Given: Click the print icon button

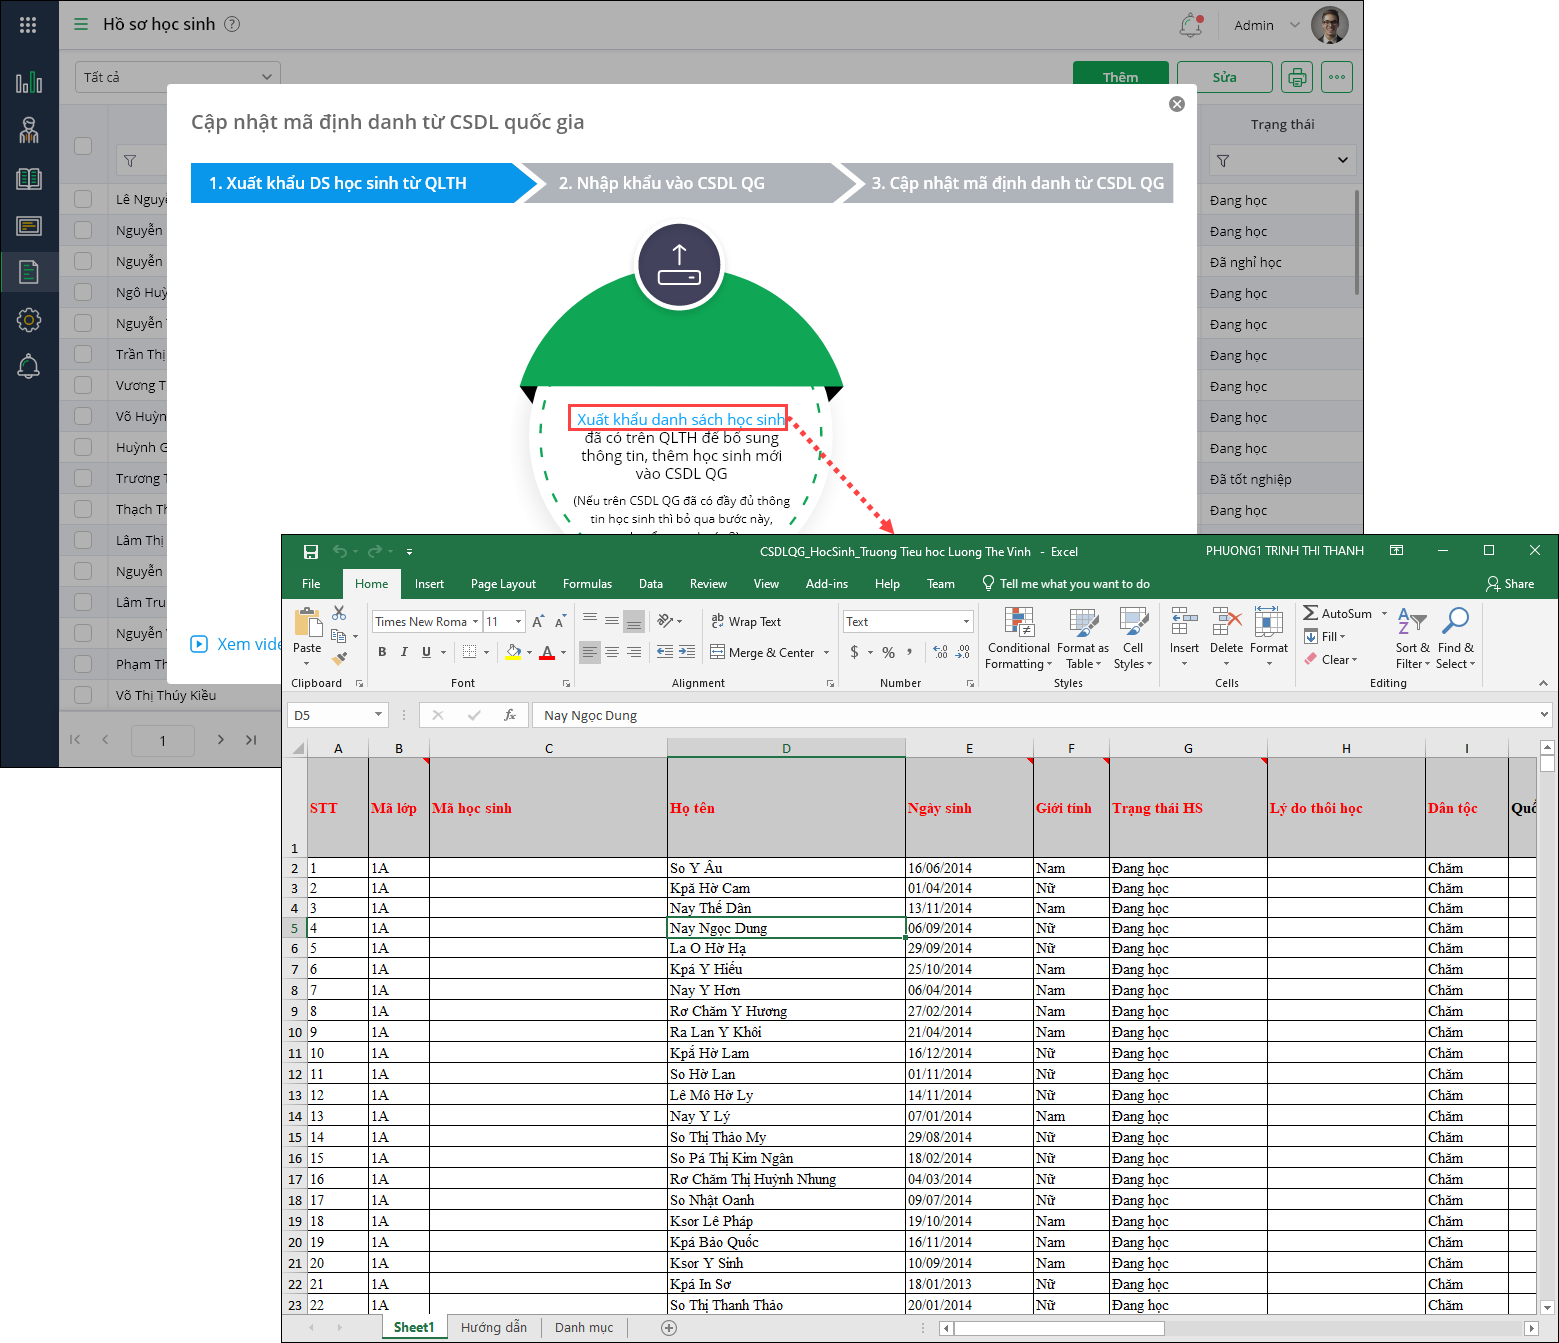Looking at the screenshot, I should (x=1297, y=77).
